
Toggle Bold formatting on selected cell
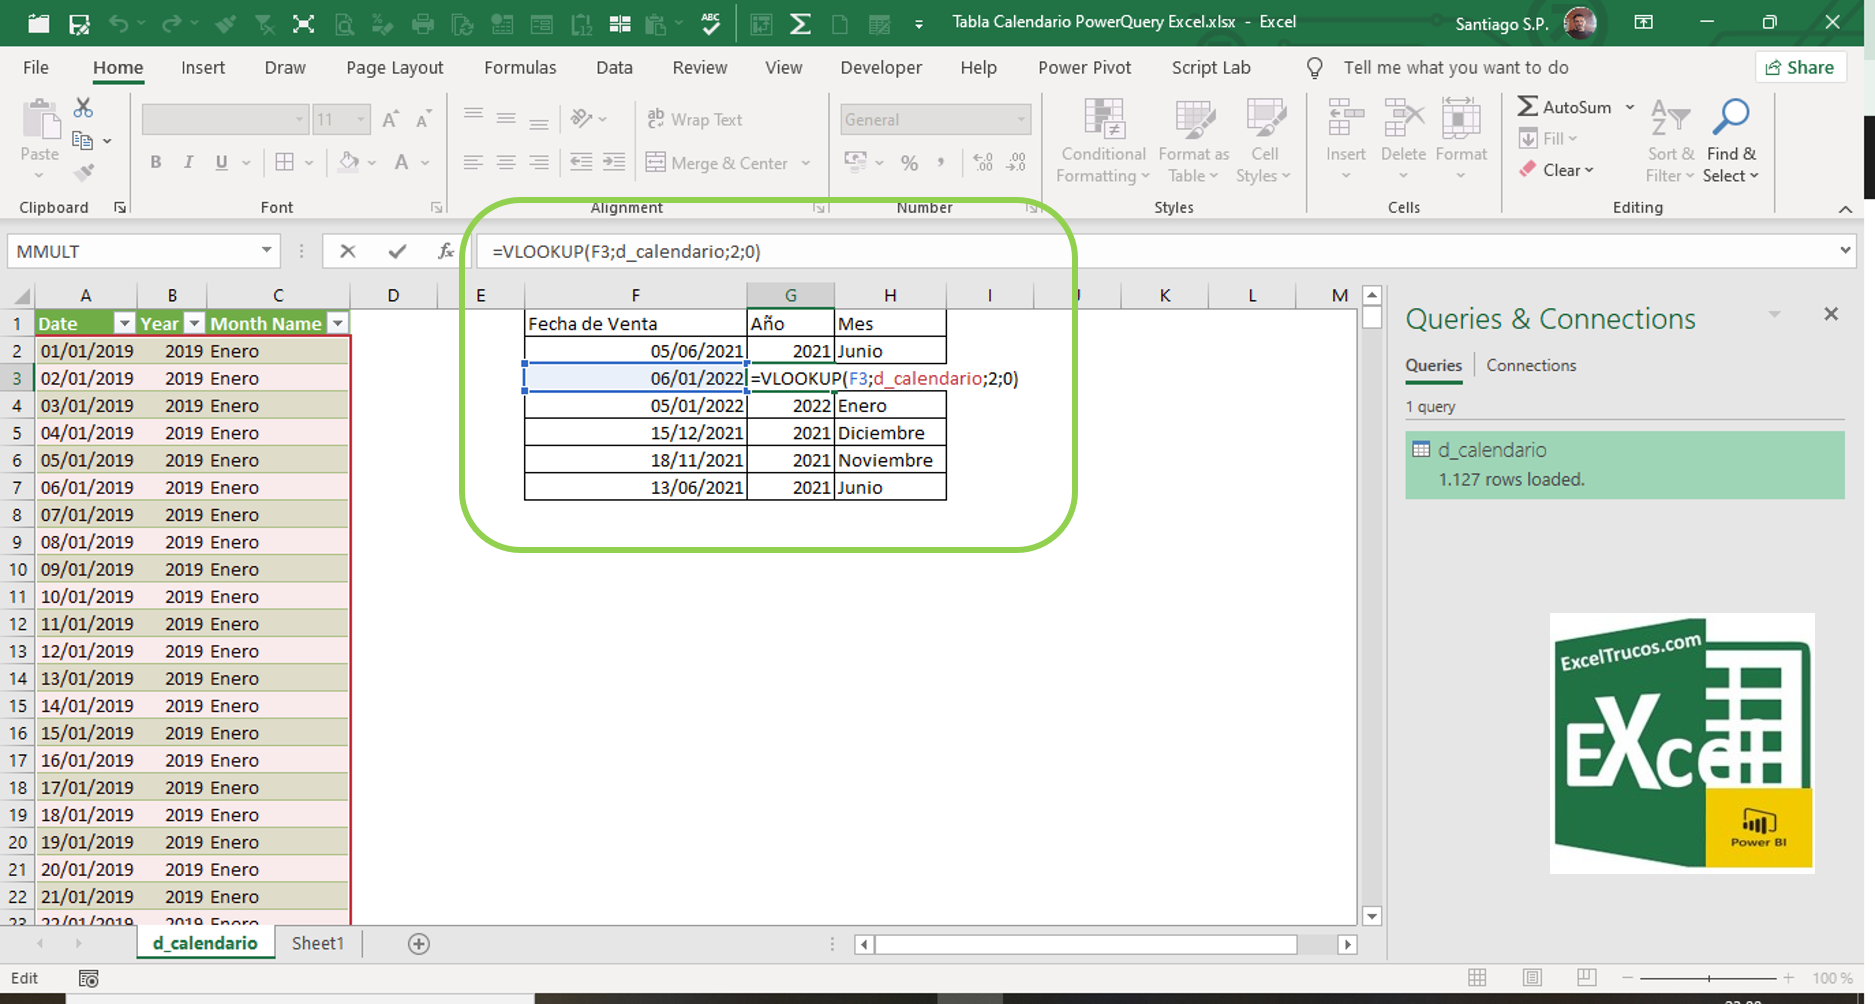tap(155, 162)
